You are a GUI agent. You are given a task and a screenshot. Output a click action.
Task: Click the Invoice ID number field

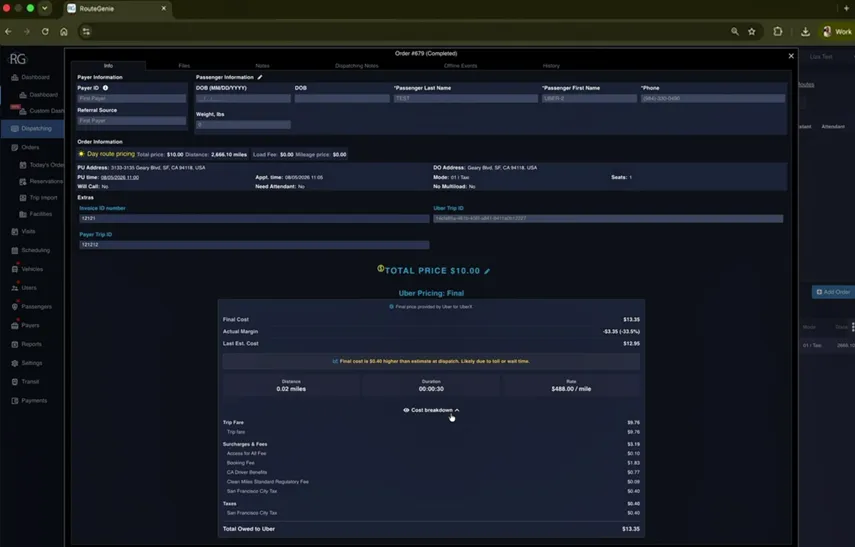[254, 219]
